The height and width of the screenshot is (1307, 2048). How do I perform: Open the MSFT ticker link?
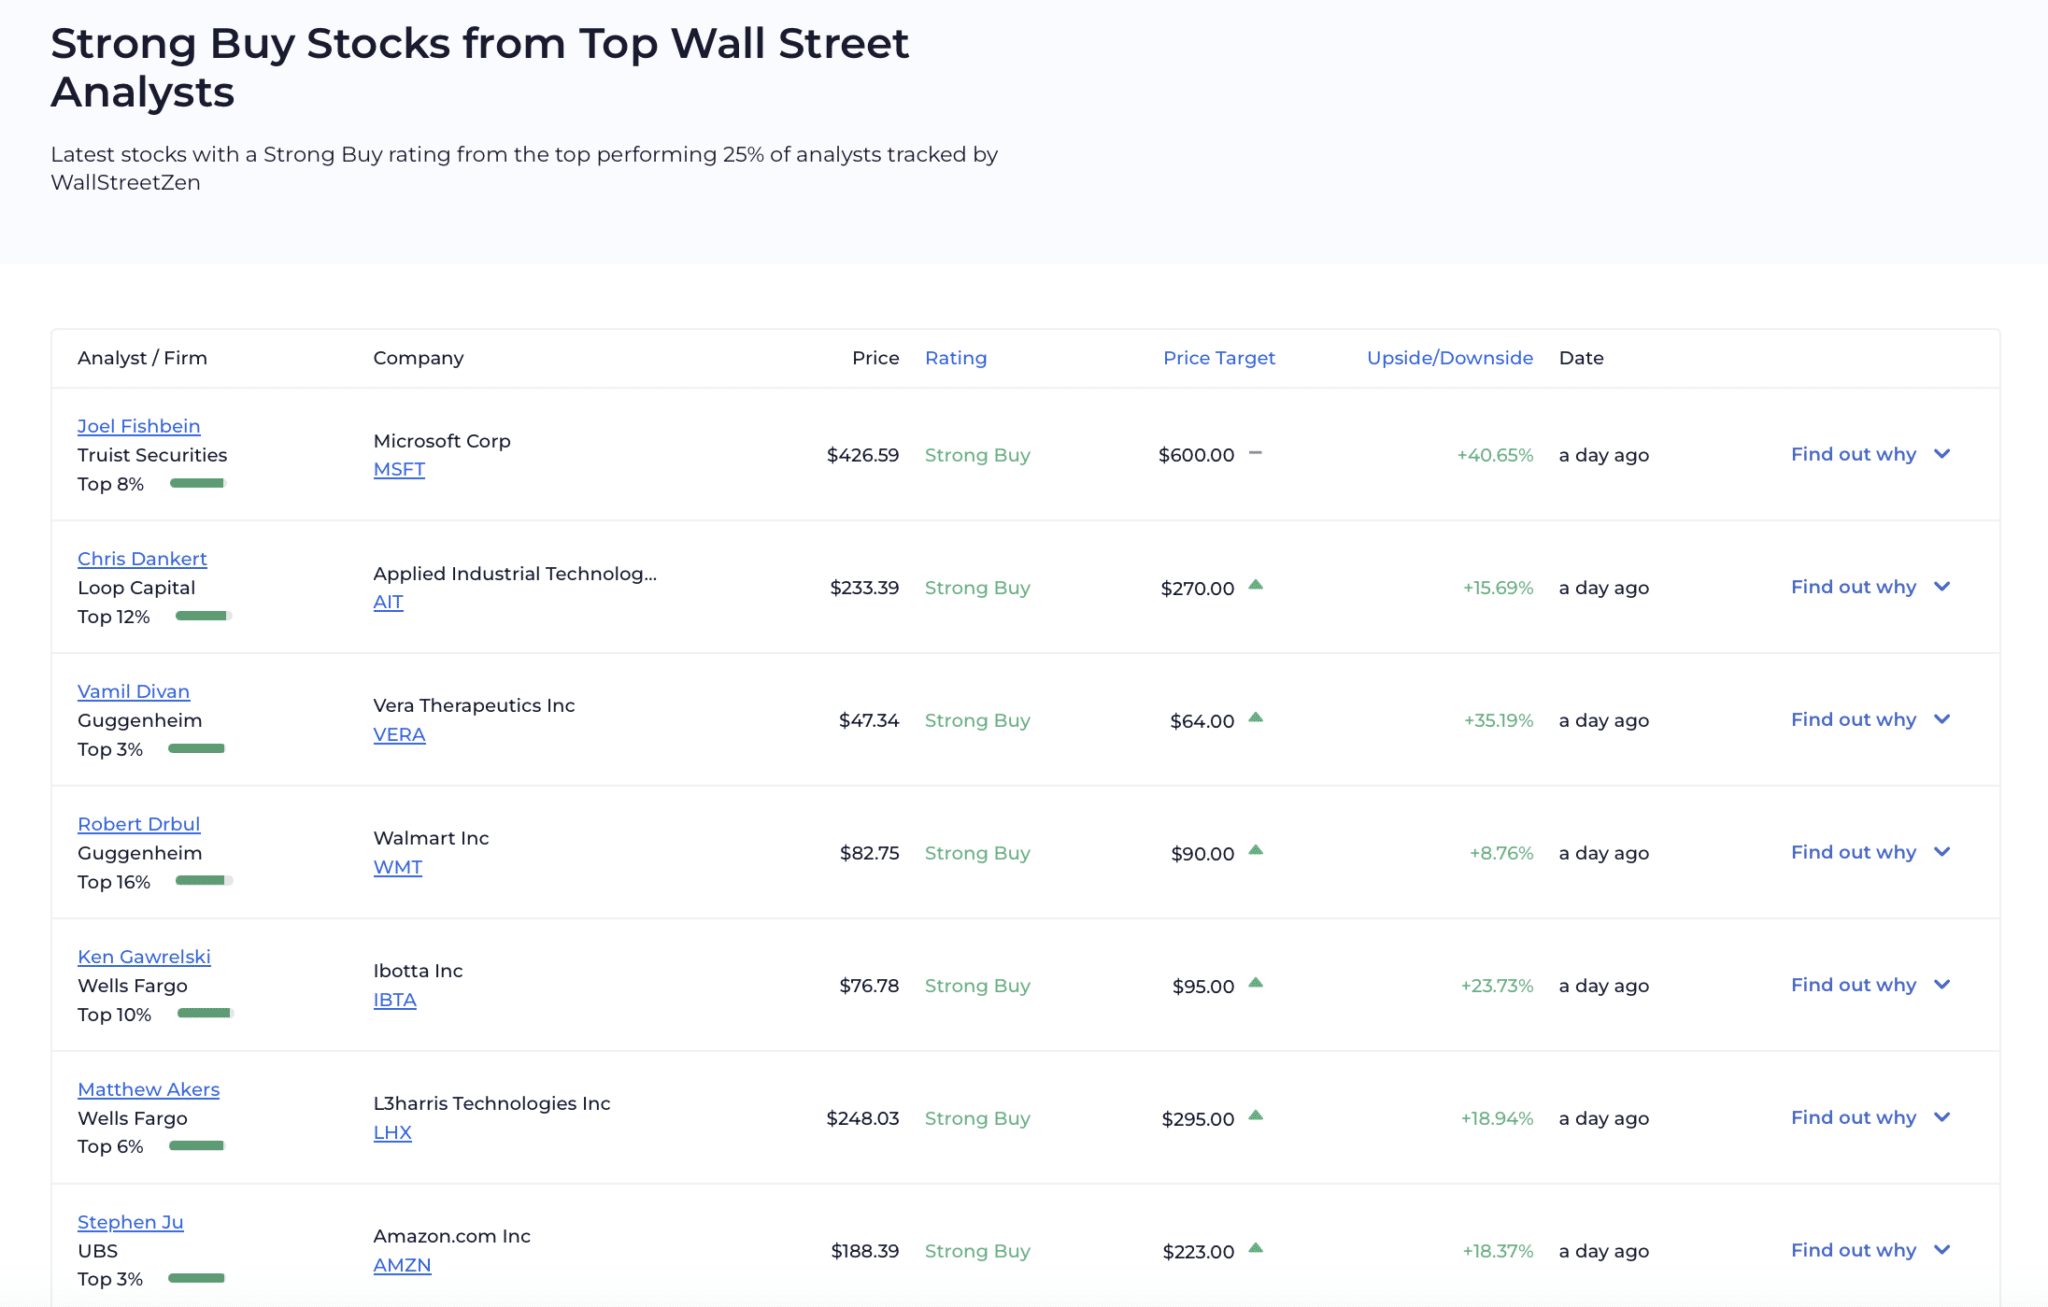pyautogui.click(x=398, y=468)
